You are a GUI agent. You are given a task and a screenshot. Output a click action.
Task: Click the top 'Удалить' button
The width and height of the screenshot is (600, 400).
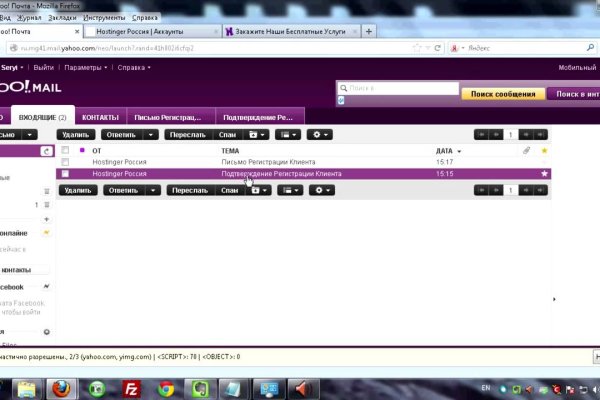[x=76, y=135]
